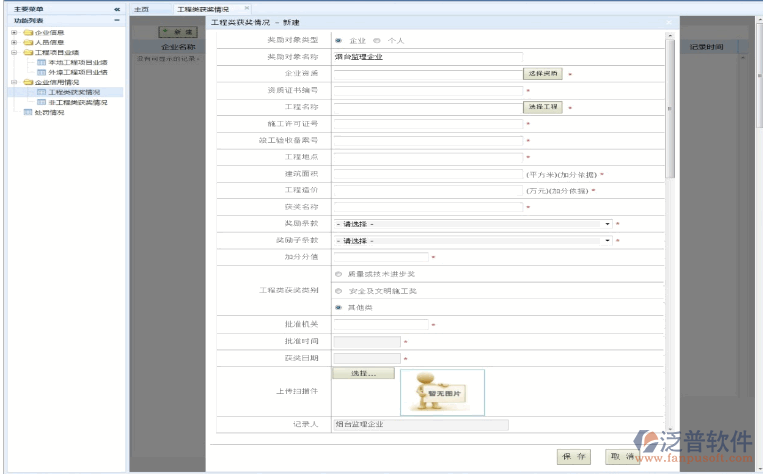Click the 非工程类获奖情况 grid icon
The image size is (763, 474).
(41, 102)
